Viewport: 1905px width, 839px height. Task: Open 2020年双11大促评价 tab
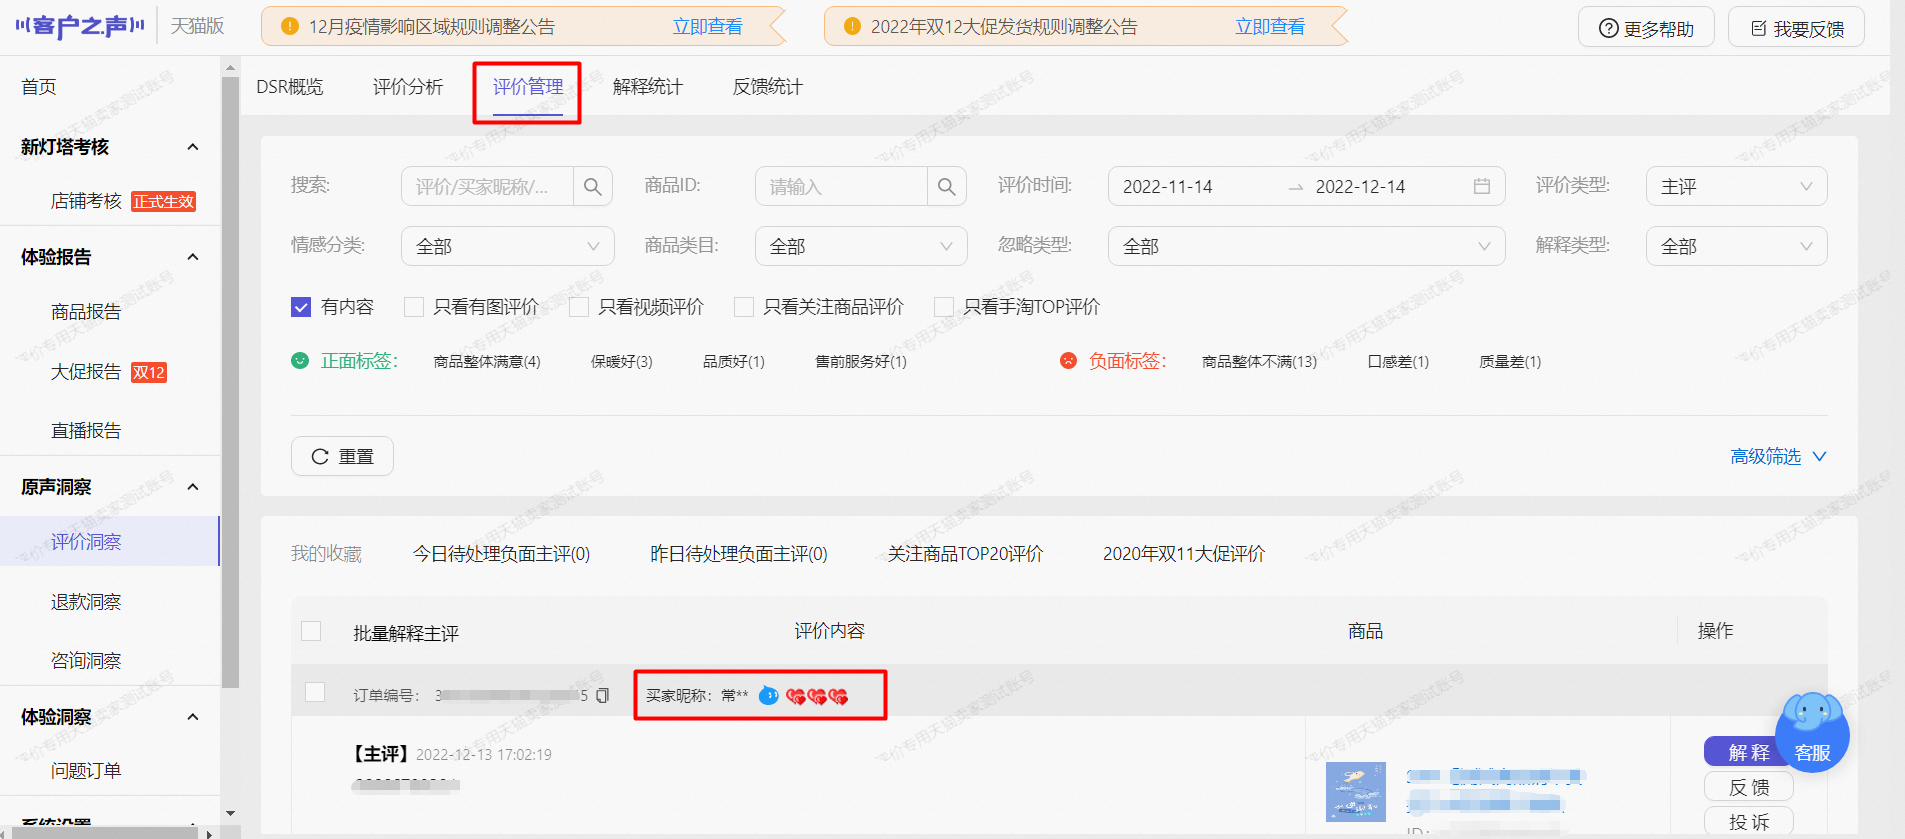[x=1184, y=554]
